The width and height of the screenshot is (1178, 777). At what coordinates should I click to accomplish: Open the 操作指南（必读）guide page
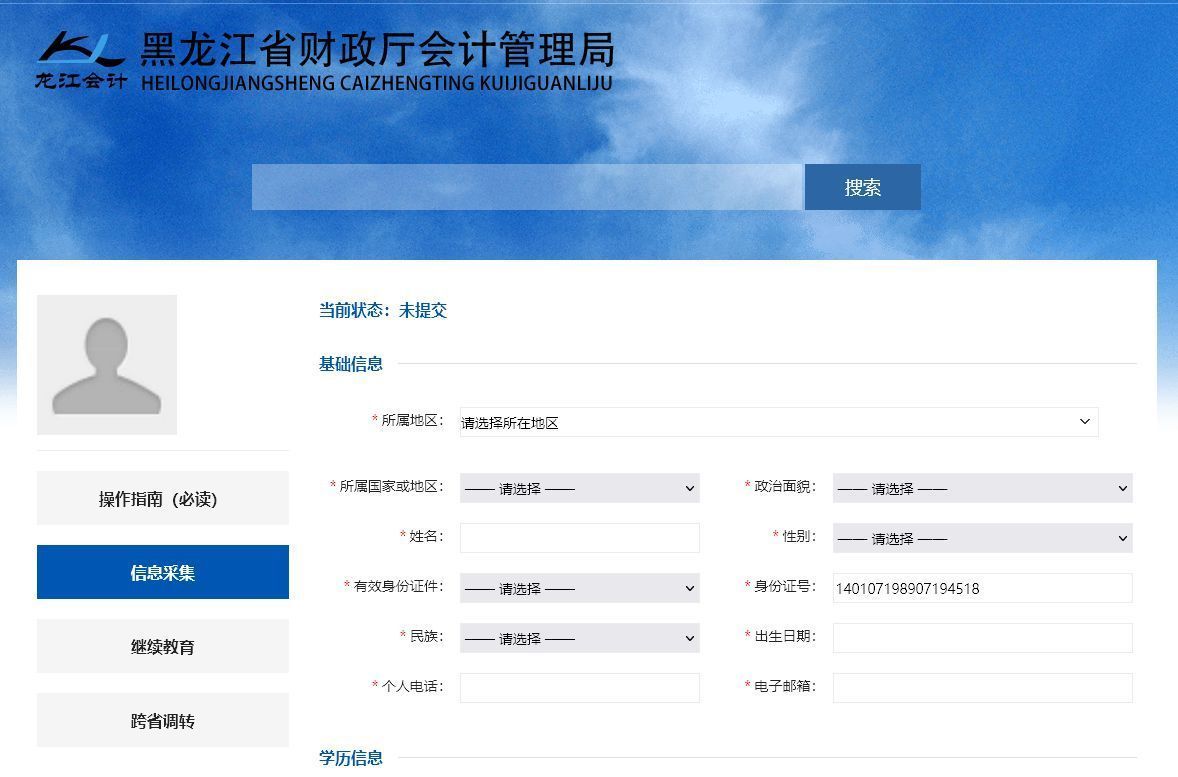tap(162, 497)
